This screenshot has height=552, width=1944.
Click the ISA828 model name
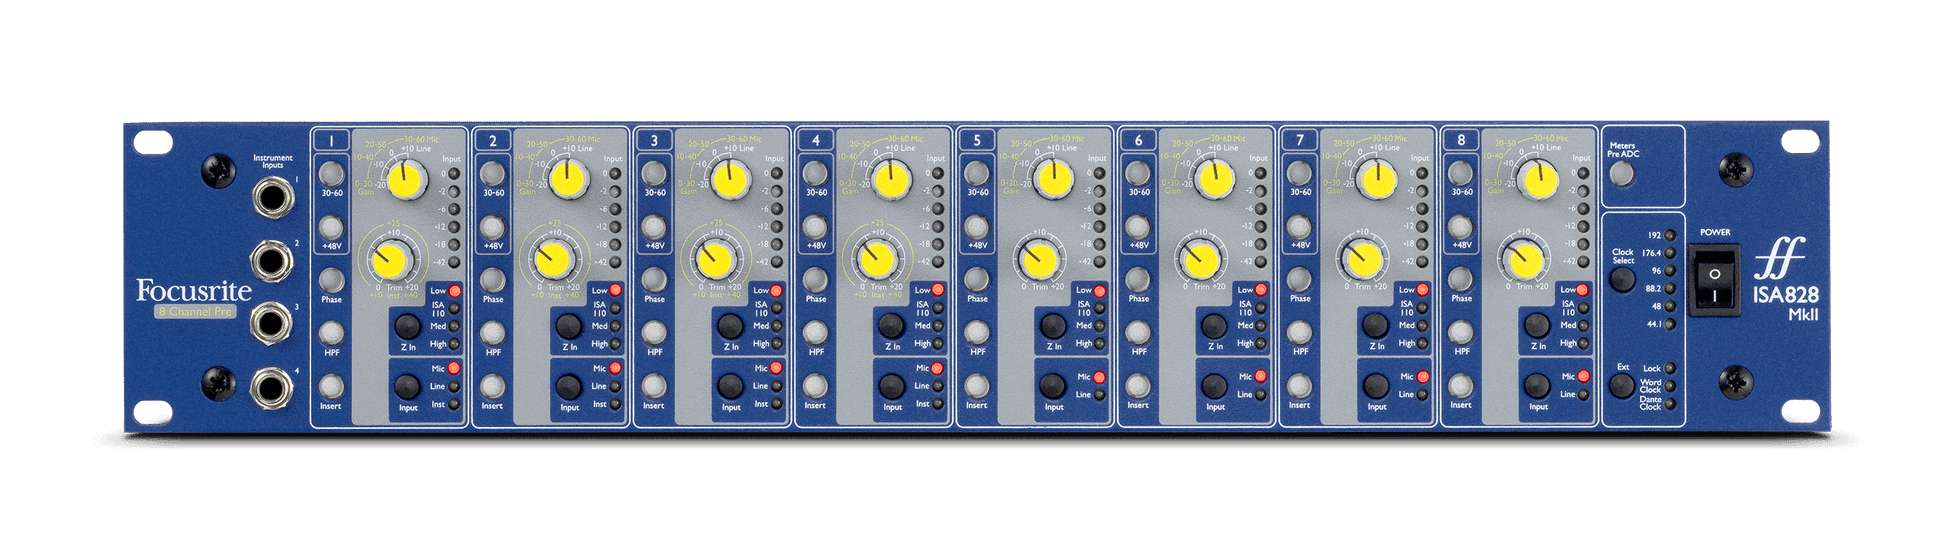1786,295
